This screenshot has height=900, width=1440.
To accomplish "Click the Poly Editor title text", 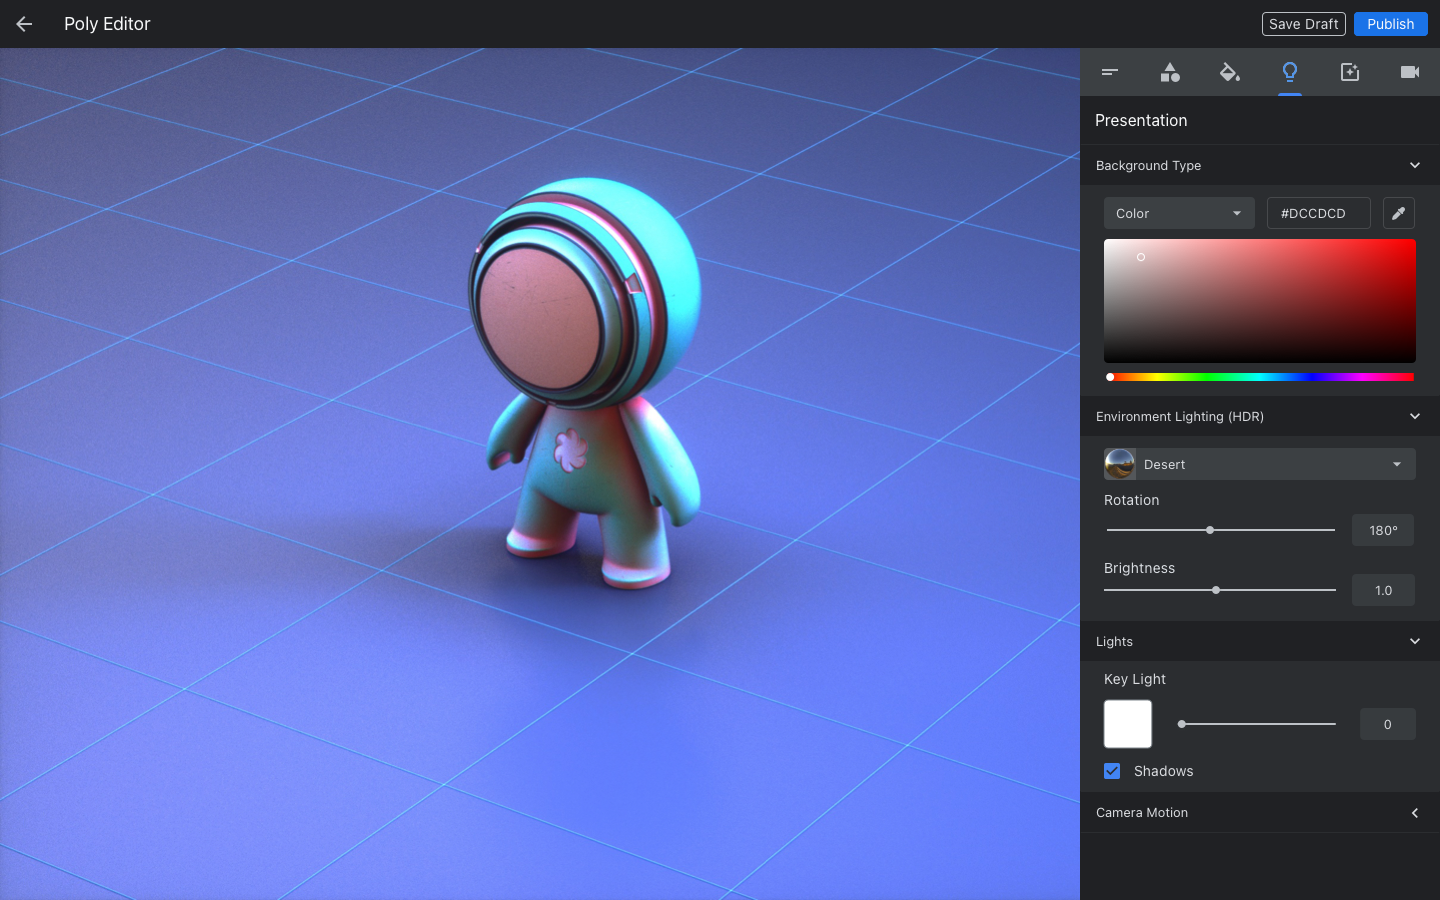I will click(107, 24).
